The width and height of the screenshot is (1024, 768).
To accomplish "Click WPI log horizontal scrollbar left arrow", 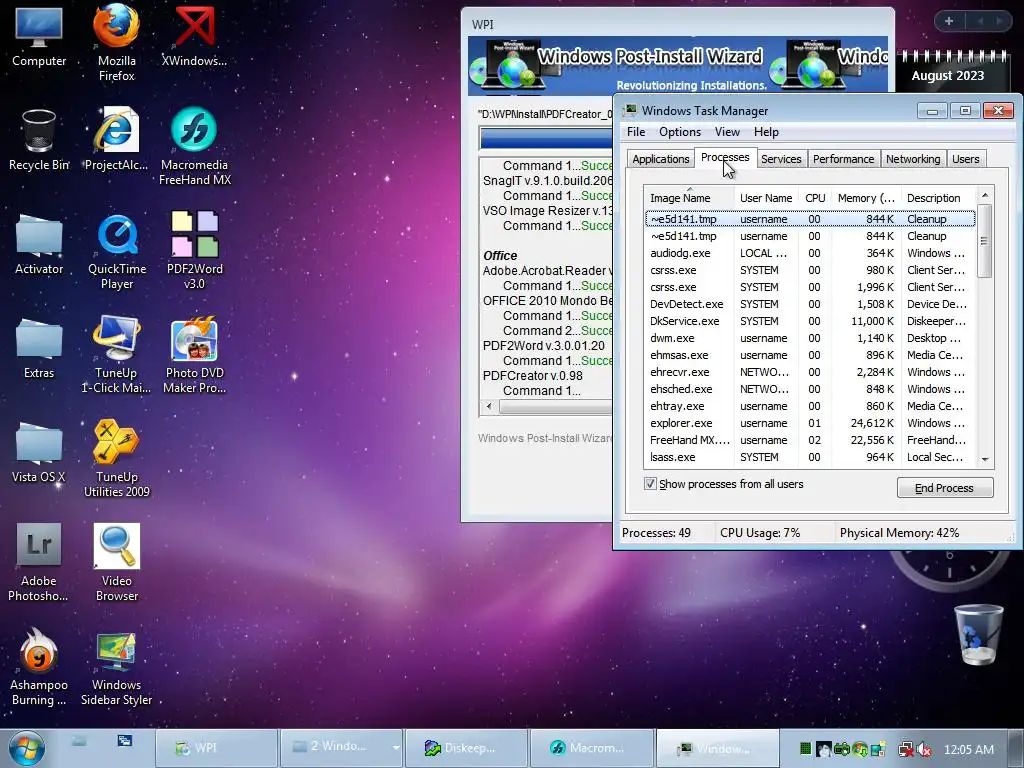I will [489, 406].
